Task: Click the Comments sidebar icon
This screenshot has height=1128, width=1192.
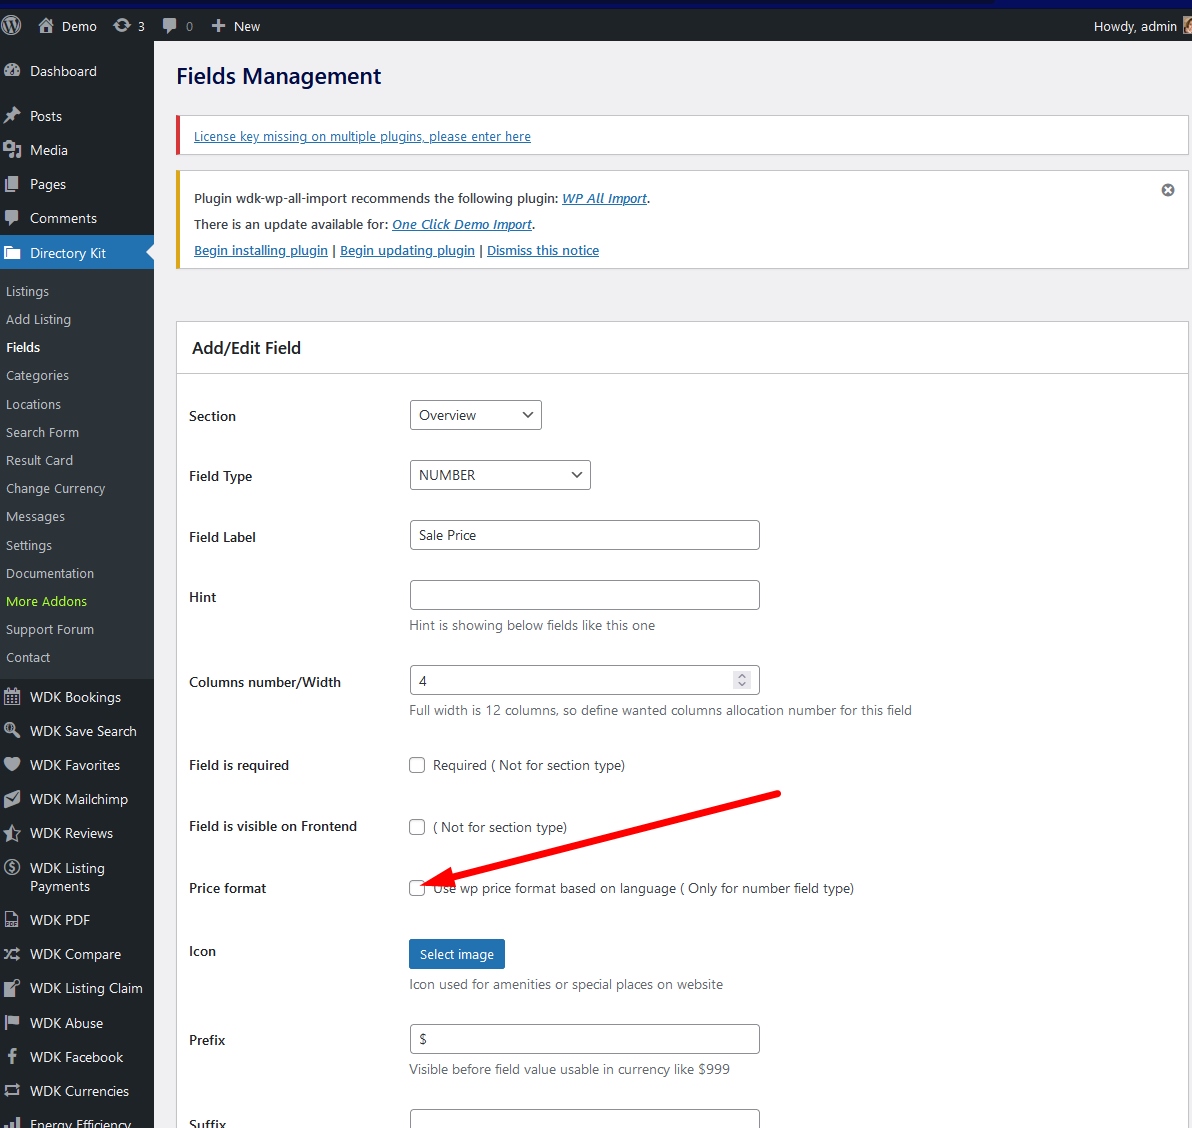Action: pyautogui.click(x=12, y=218)
